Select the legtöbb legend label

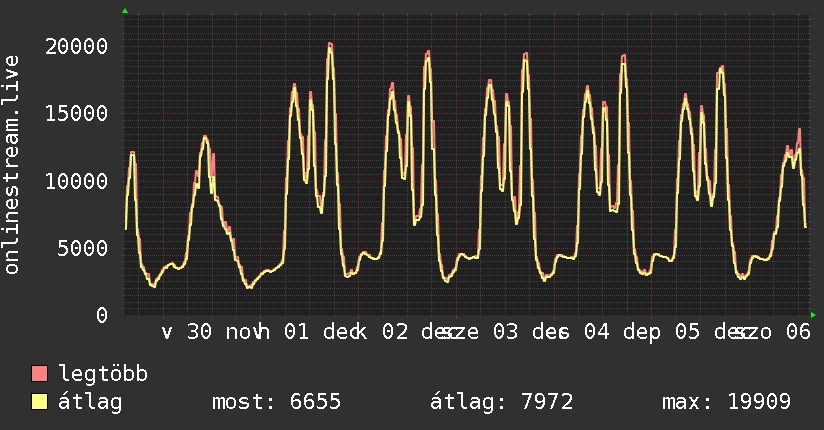click(104, 374)
